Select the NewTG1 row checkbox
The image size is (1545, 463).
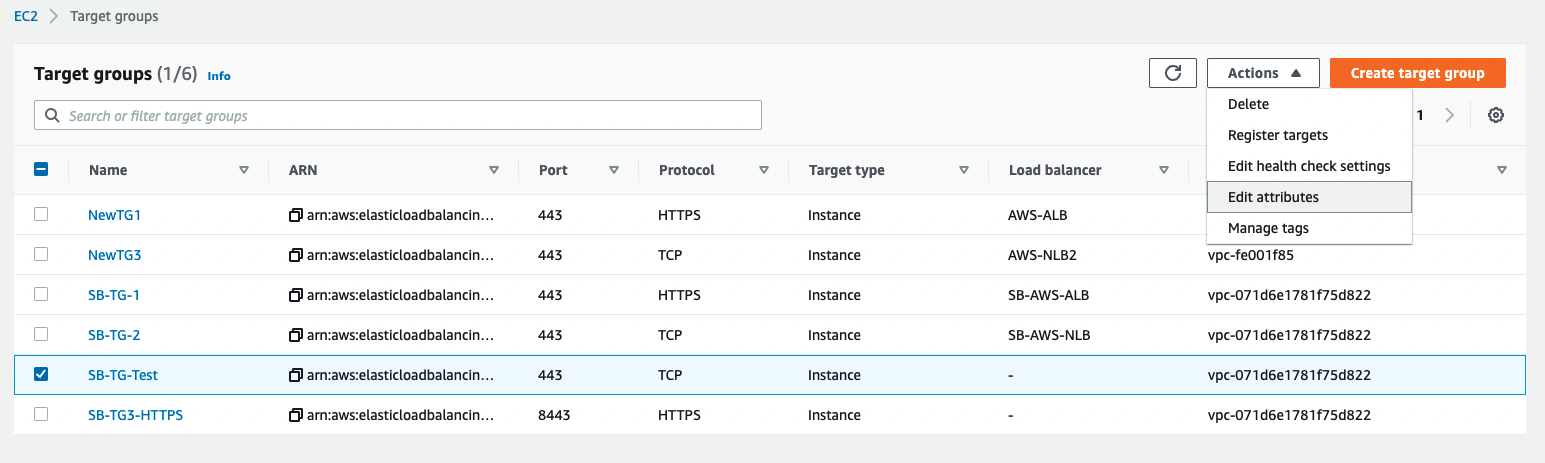pos(41,214)
